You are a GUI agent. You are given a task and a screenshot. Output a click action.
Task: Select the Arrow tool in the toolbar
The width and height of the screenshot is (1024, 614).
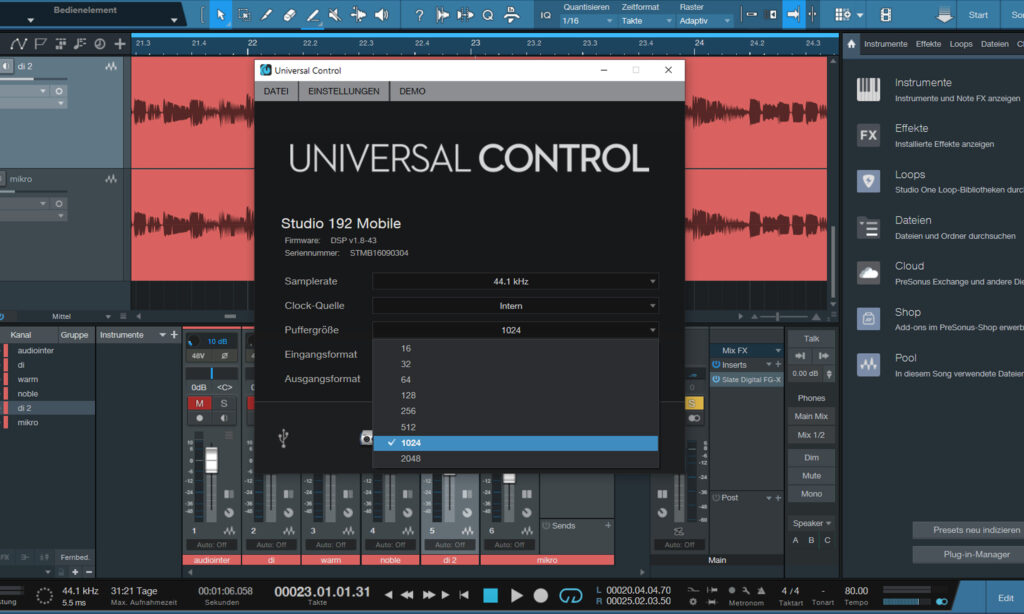(x=221, y=14)
